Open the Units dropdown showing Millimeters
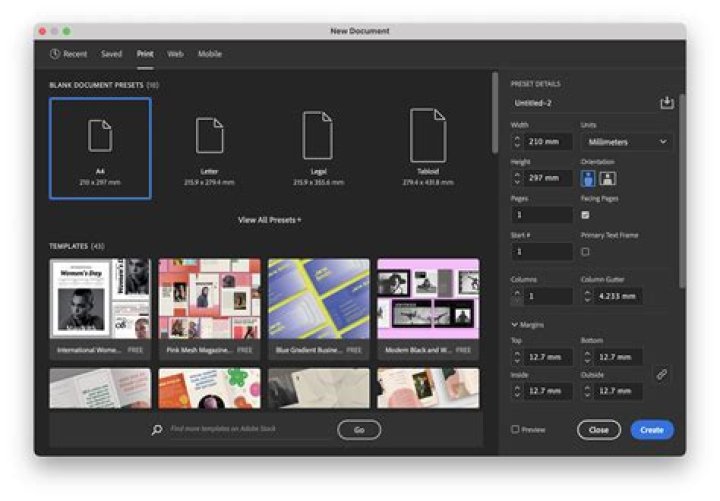The height and width of the screenshot is (501, 720). coord(626,142)
